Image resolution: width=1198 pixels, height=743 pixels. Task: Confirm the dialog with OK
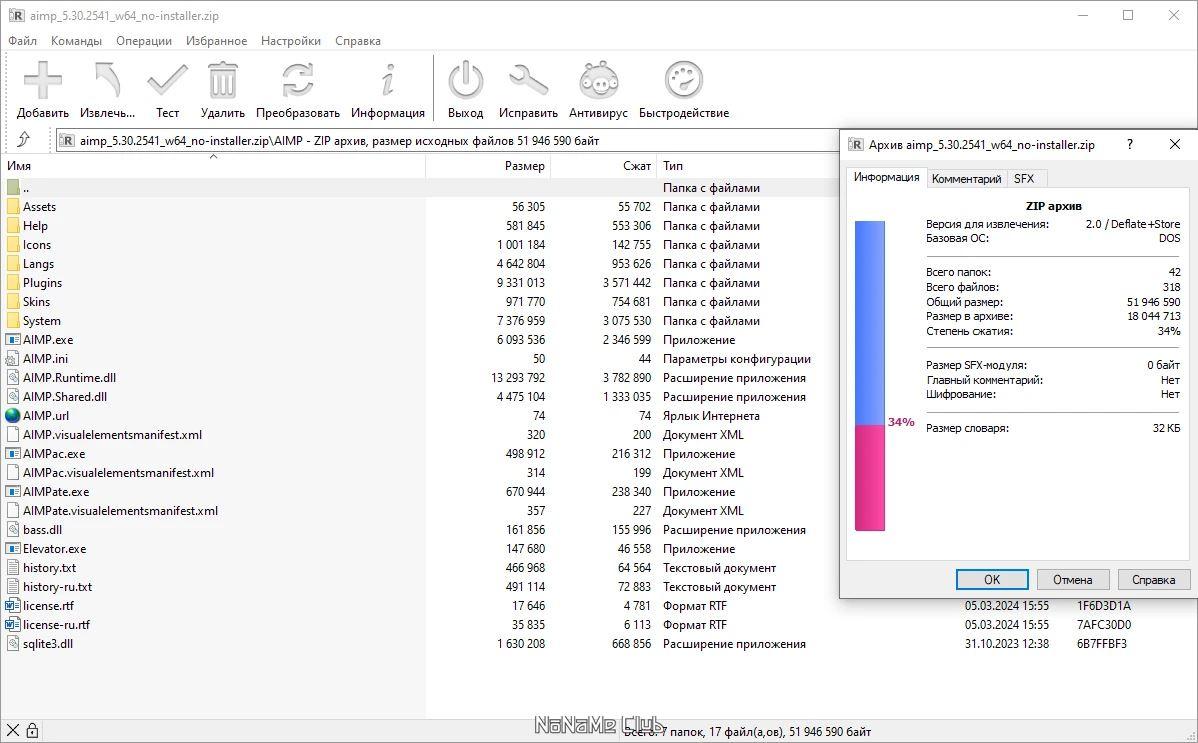(992, 579)
